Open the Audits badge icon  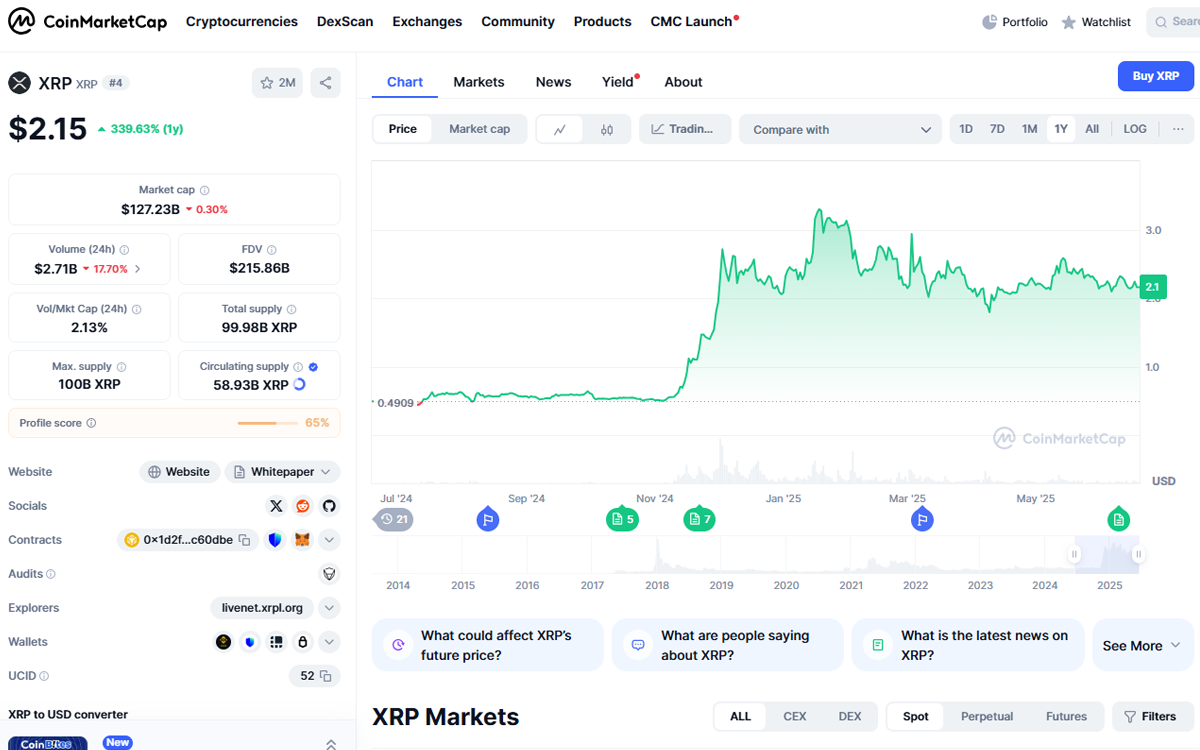click(328, 574)
